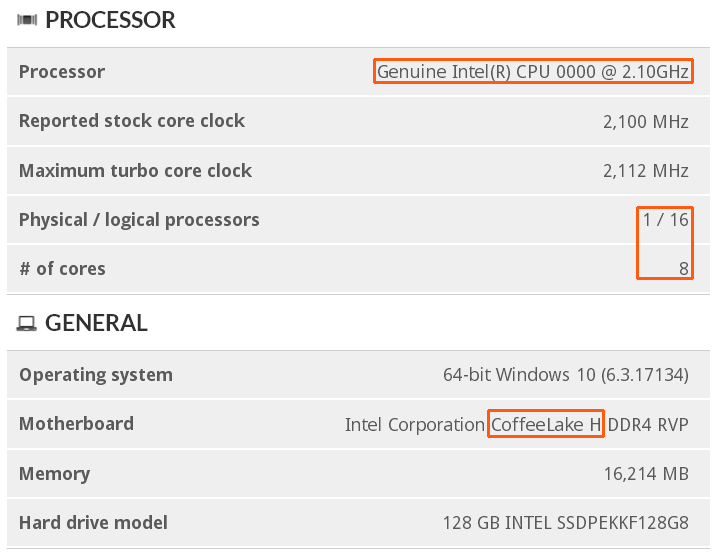Click the # of cores label
The height and width of the screenshot is (555, 716).
[62, 269]
